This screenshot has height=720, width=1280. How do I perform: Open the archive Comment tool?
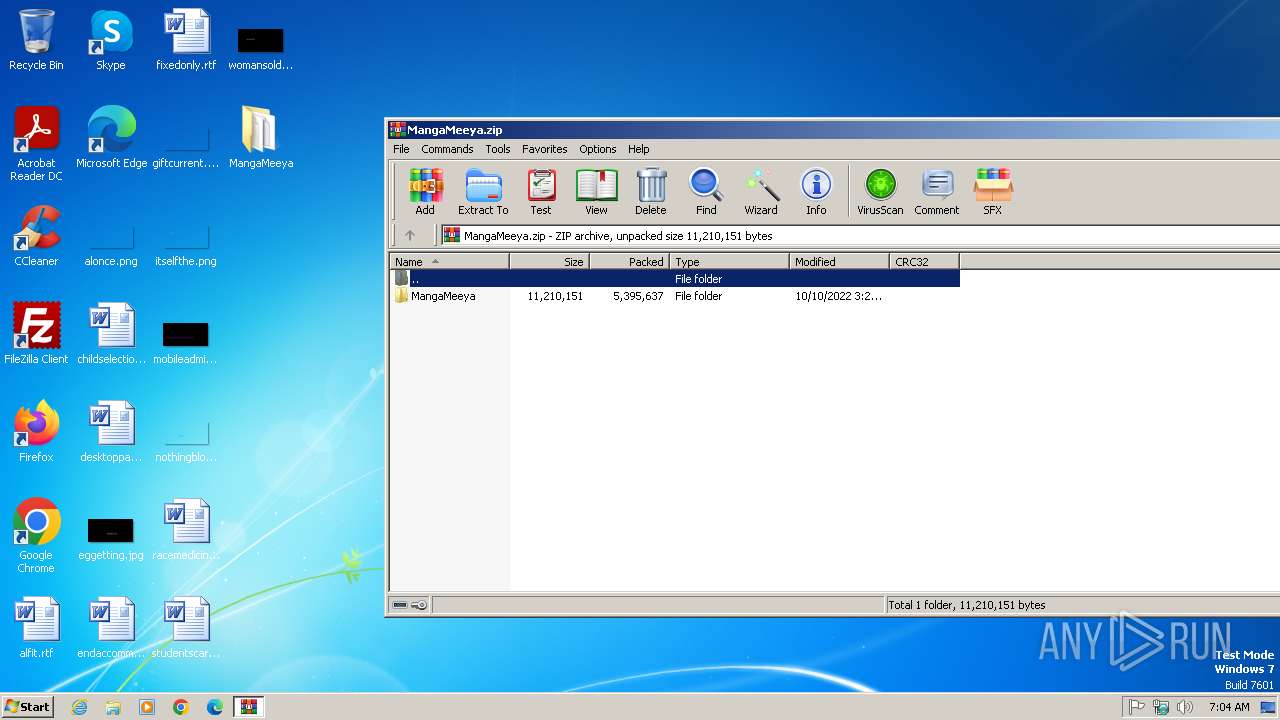(x=937, y=191)
